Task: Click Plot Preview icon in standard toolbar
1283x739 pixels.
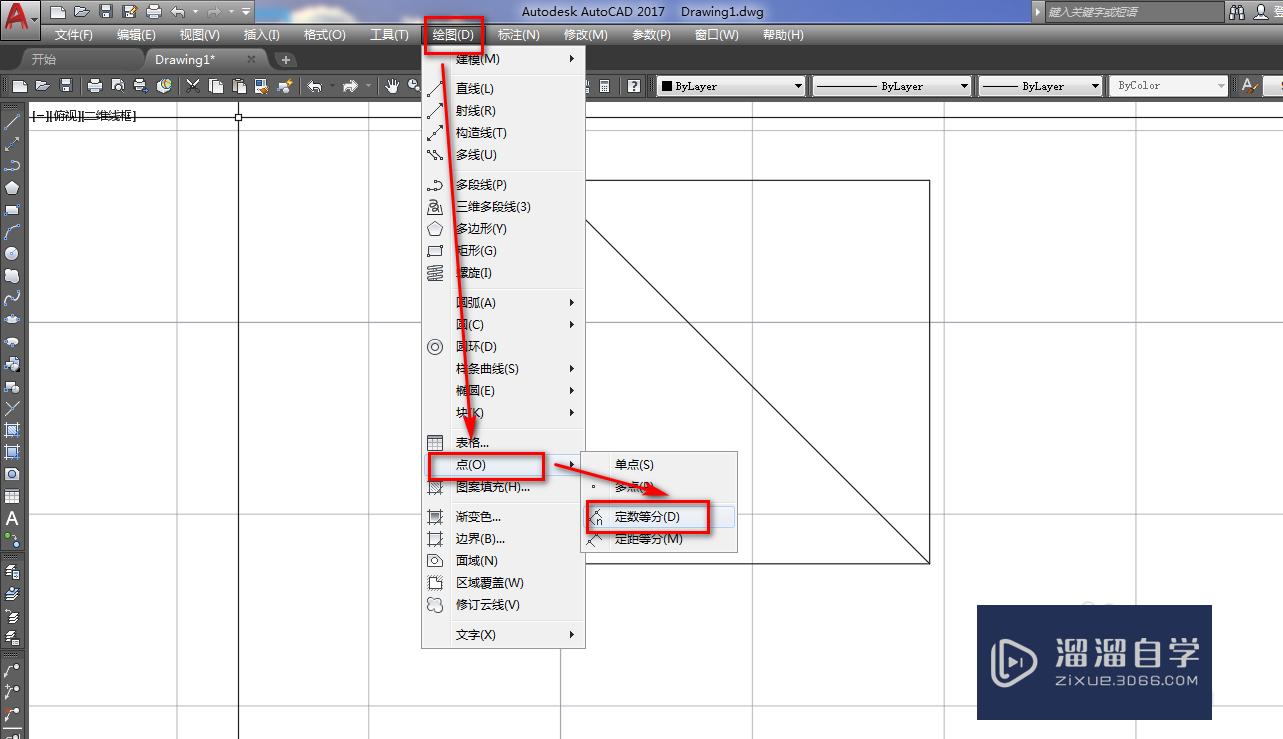Action: point(118,86)
